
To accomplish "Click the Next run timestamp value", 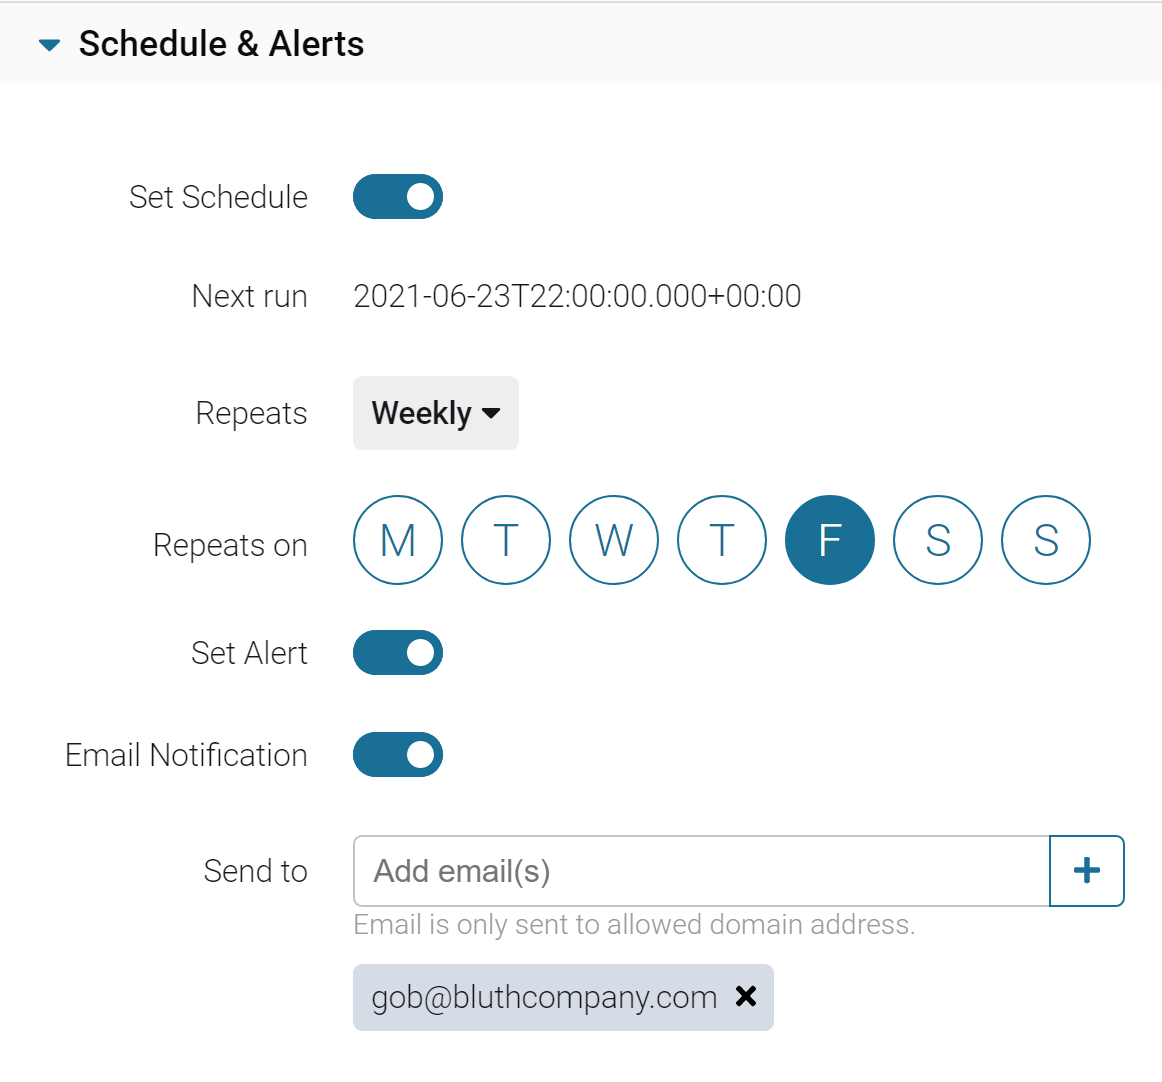I will coord(577,296).
